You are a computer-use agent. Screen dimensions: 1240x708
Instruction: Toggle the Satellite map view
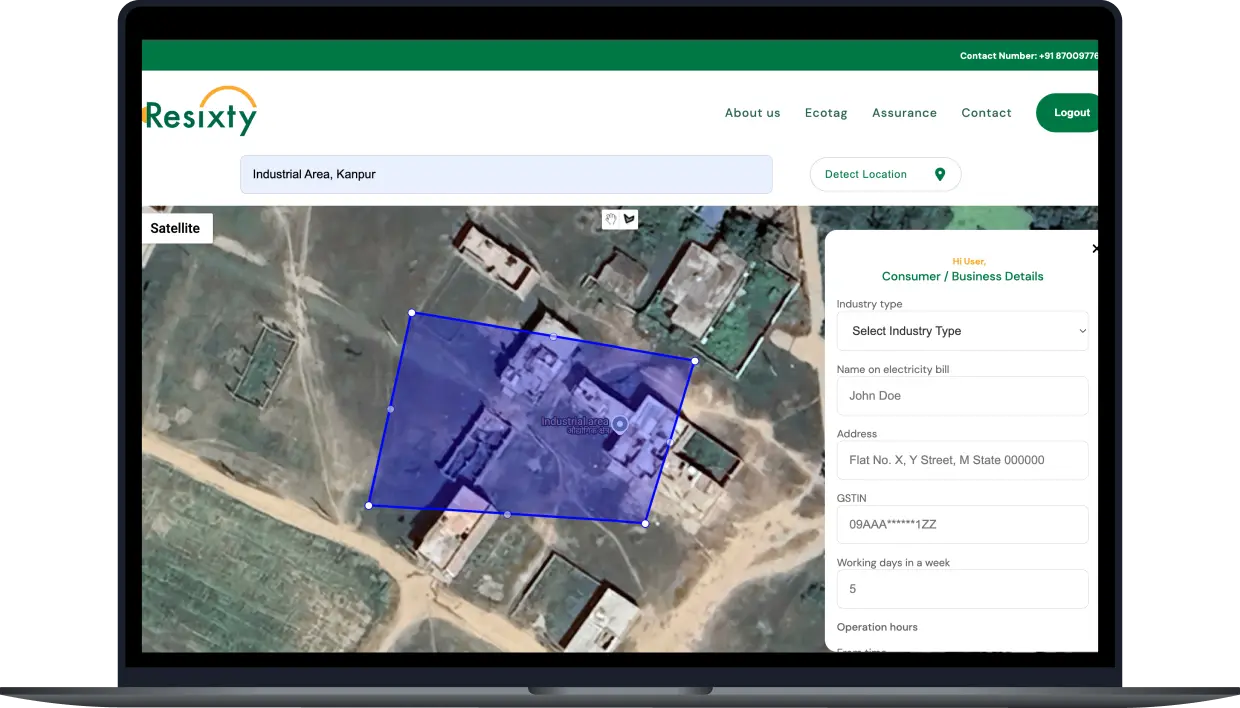tap(176, 228)
